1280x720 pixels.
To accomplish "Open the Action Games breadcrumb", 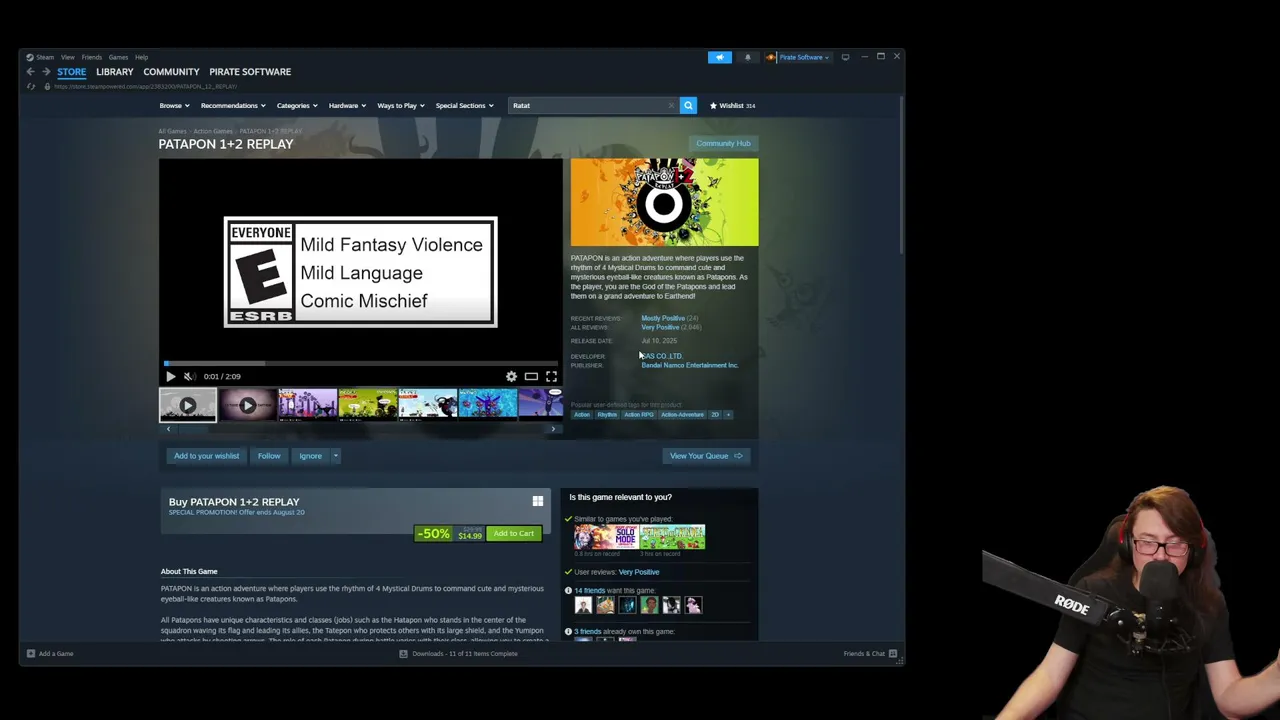I will coord(213,131).
